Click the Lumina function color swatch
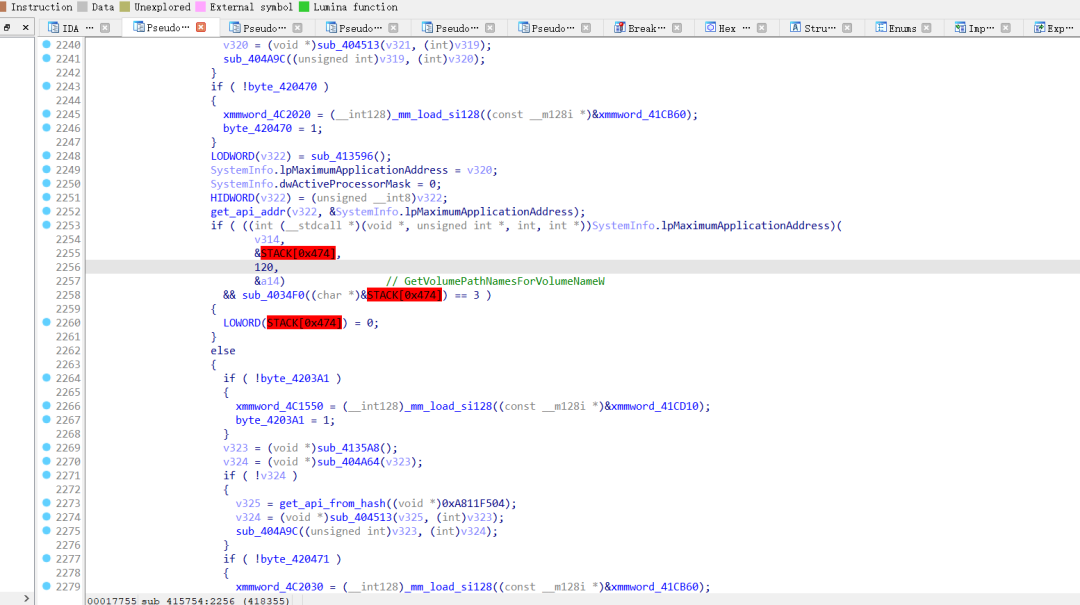 (304, 7)
